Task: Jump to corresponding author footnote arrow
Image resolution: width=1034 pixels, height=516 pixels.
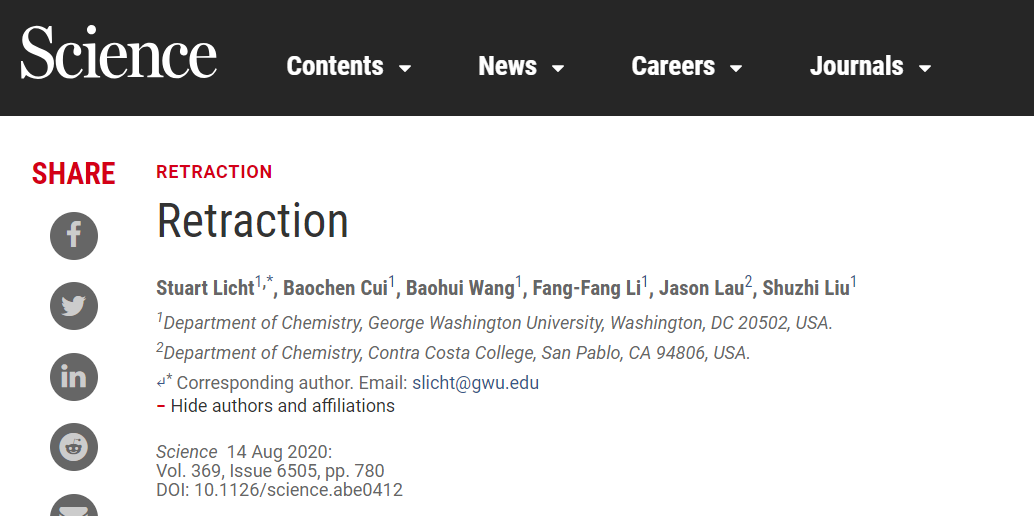Action: tap(161, 383)
